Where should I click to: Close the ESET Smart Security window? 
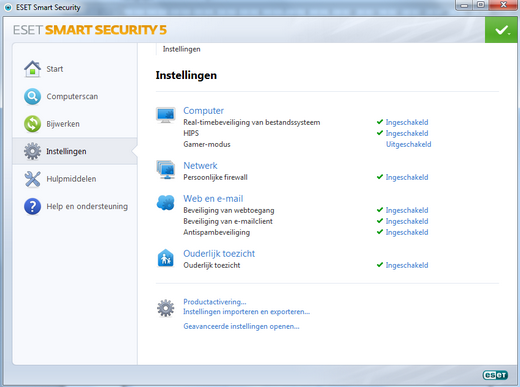point(503,5)
